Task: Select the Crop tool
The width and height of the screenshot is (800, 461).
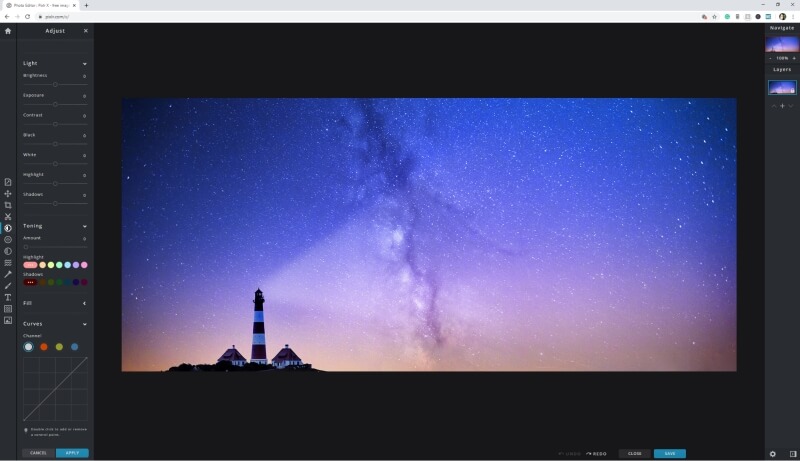Action: tap(8, 205)
